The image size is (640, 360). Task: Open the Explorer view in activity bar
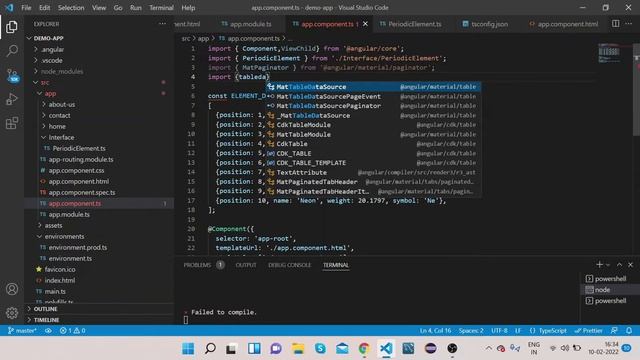tap(12, 27)
